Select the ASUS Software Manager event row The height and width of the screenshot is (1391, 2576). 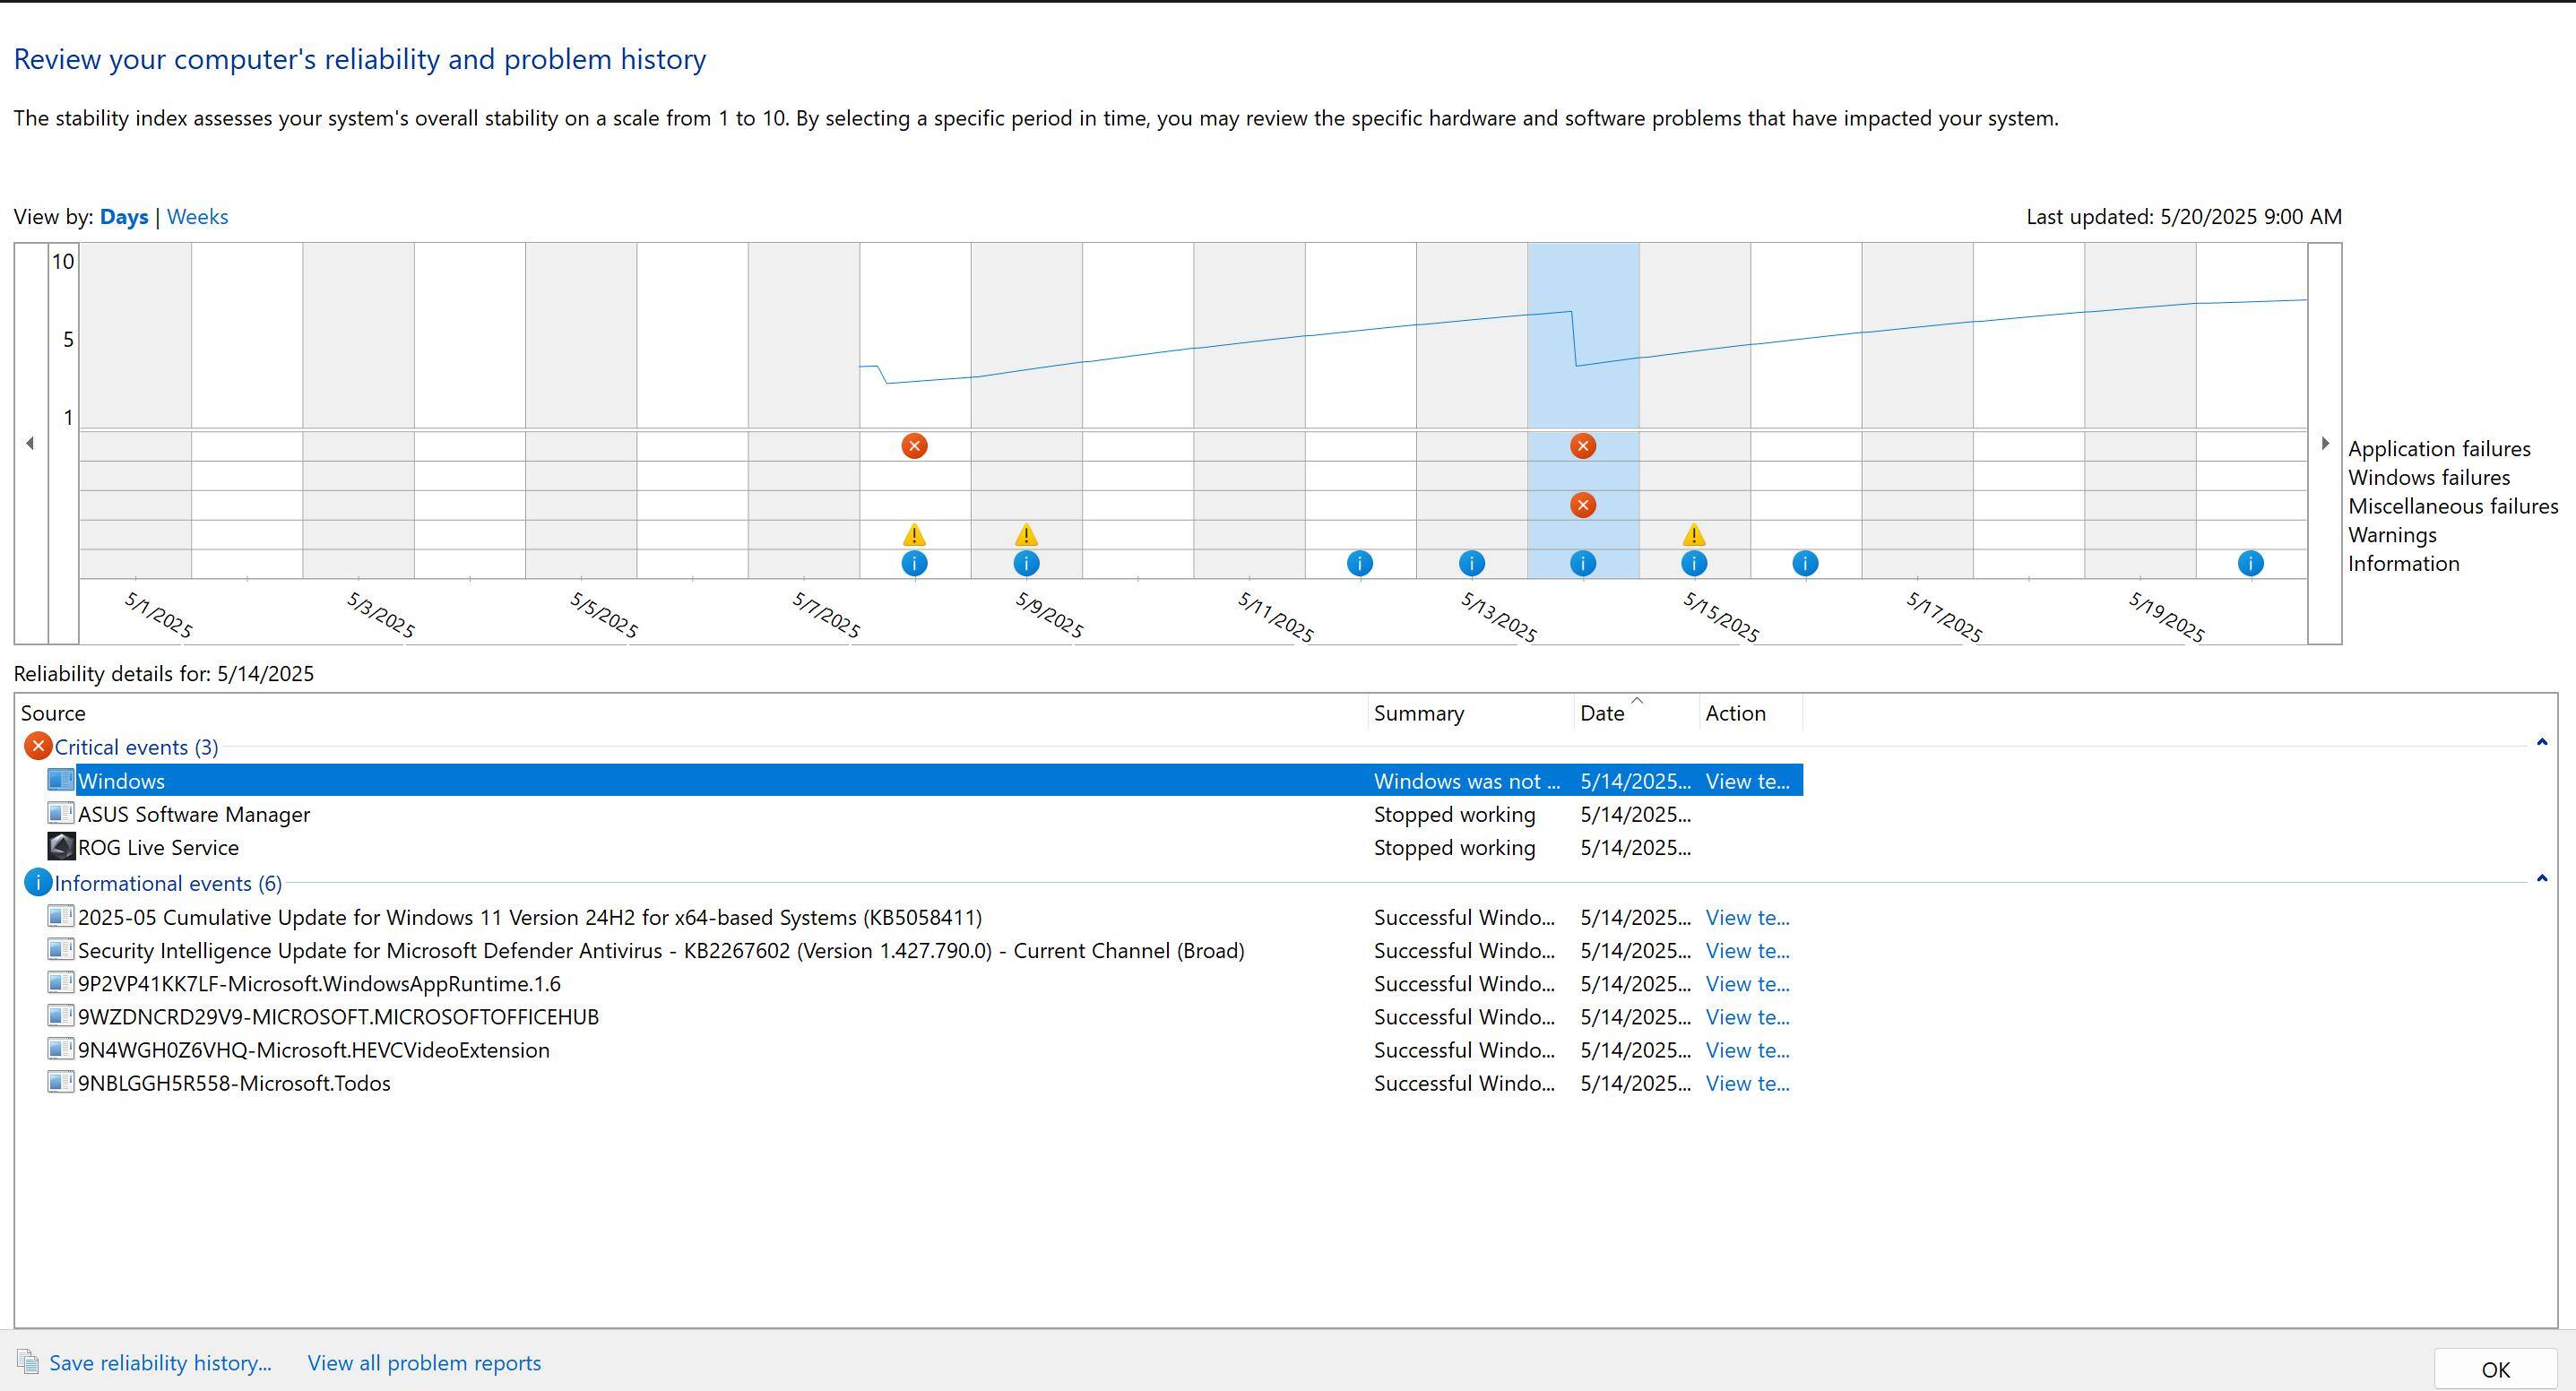click(194, 815)
